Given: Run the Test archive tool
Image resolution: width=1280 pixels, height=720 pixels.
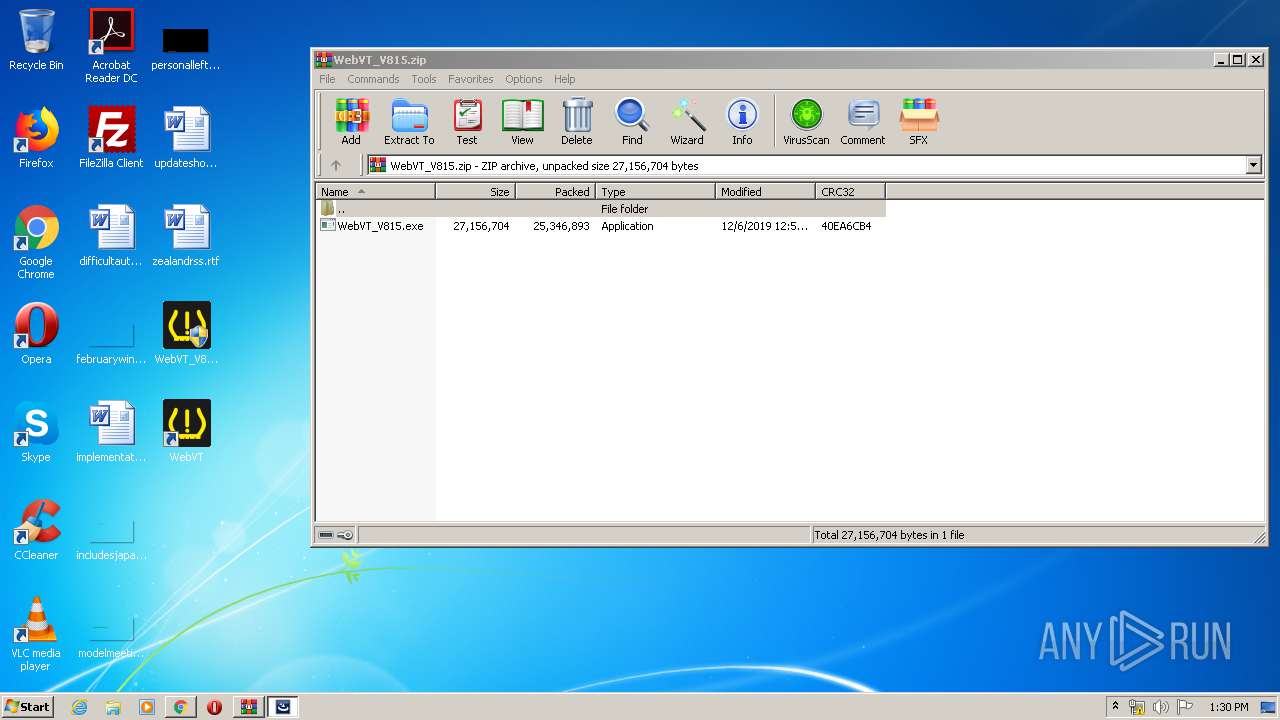Looking at the screenshot, I should [x=467, y=122].
